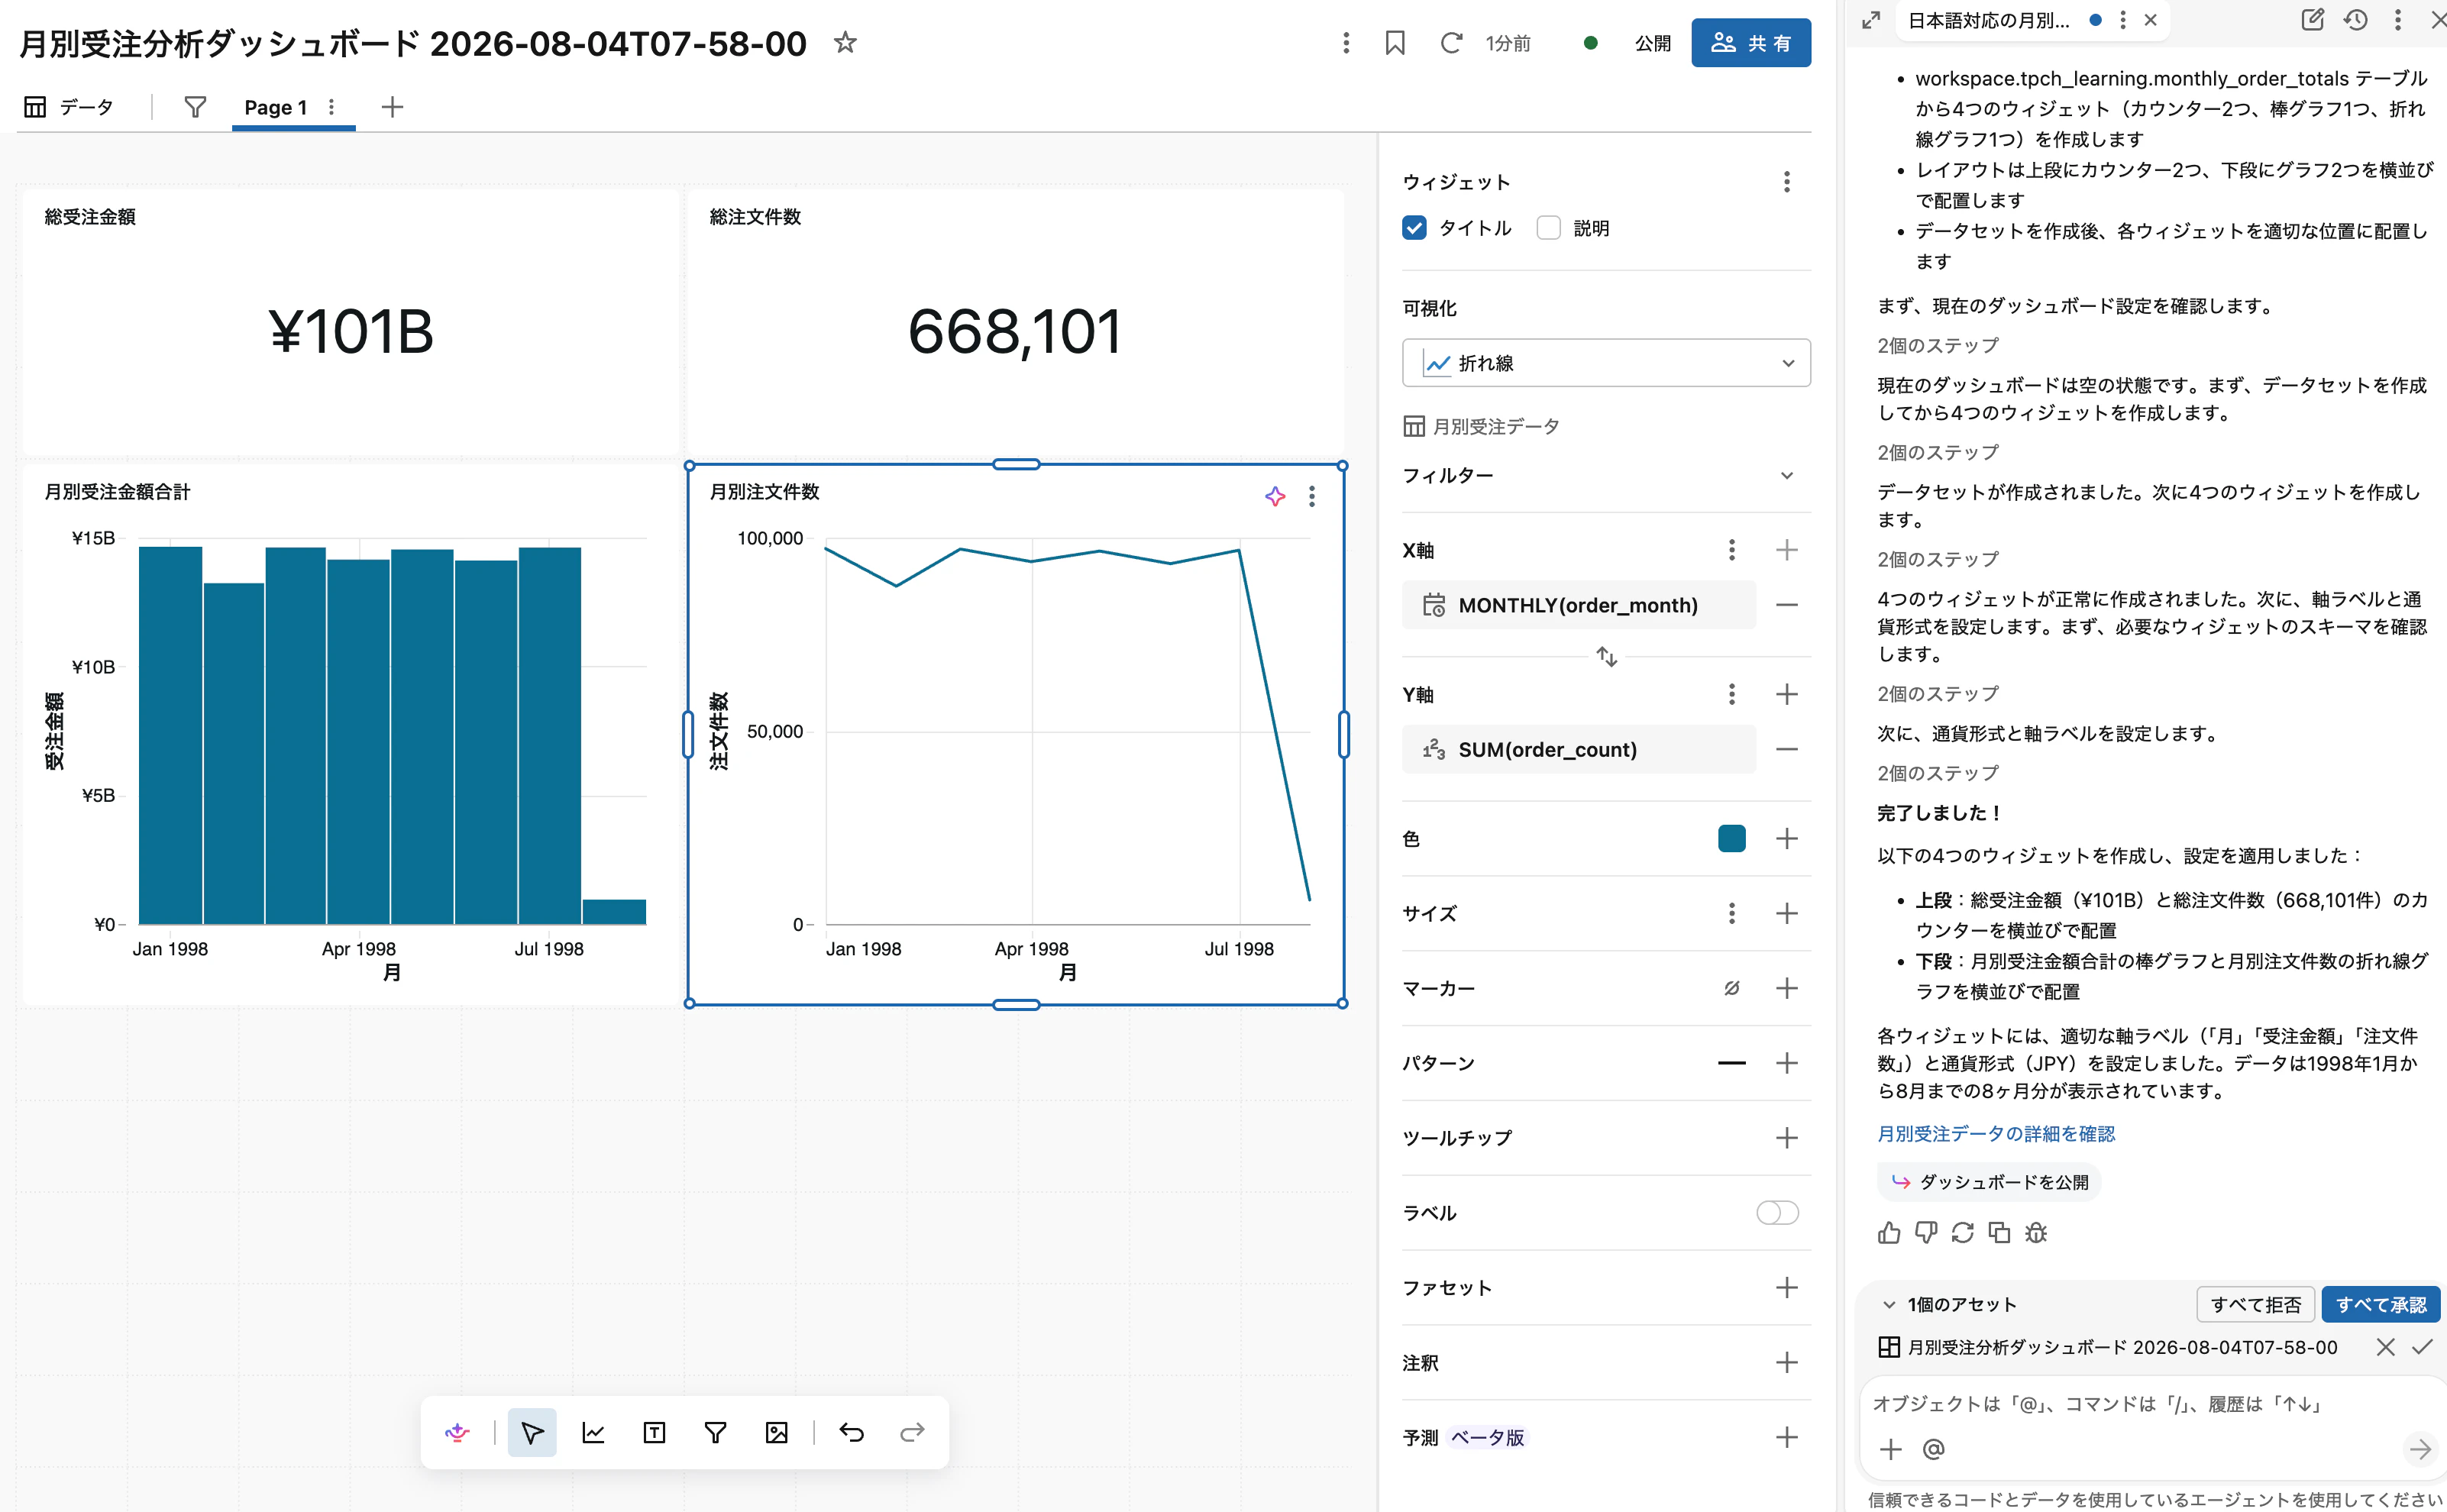Reject the dashboard asset with X
2447x1512 pixels.
[2385, 1347]
